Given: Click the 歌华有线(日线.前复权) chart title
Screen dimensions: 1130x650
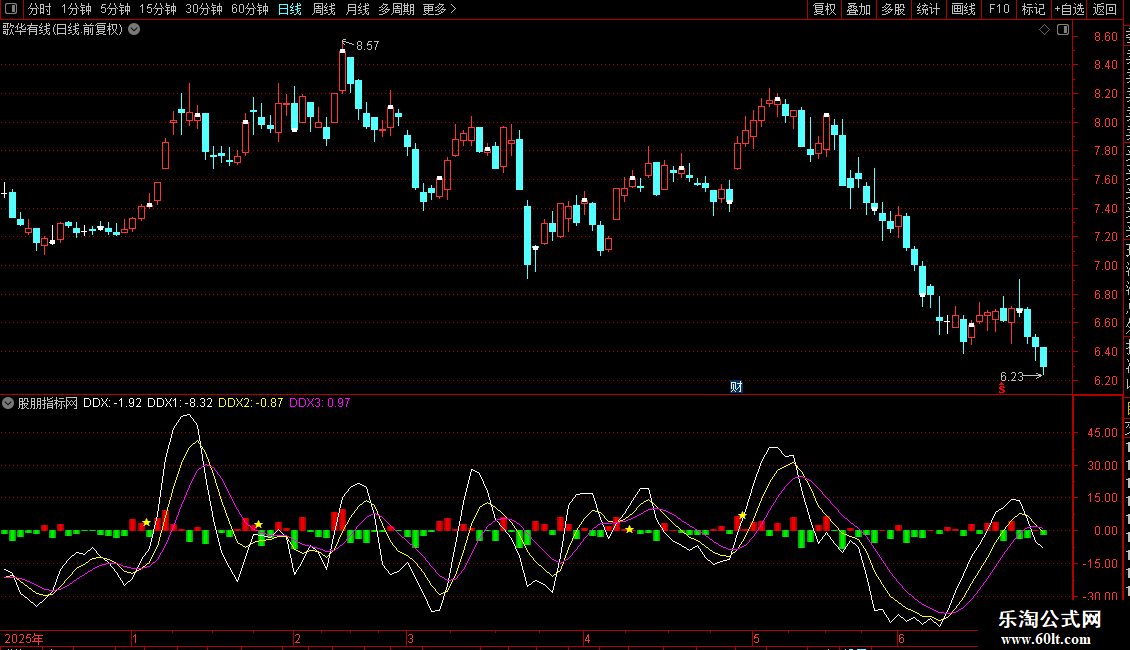Looking at the screenshot, I should pos(63,30).
